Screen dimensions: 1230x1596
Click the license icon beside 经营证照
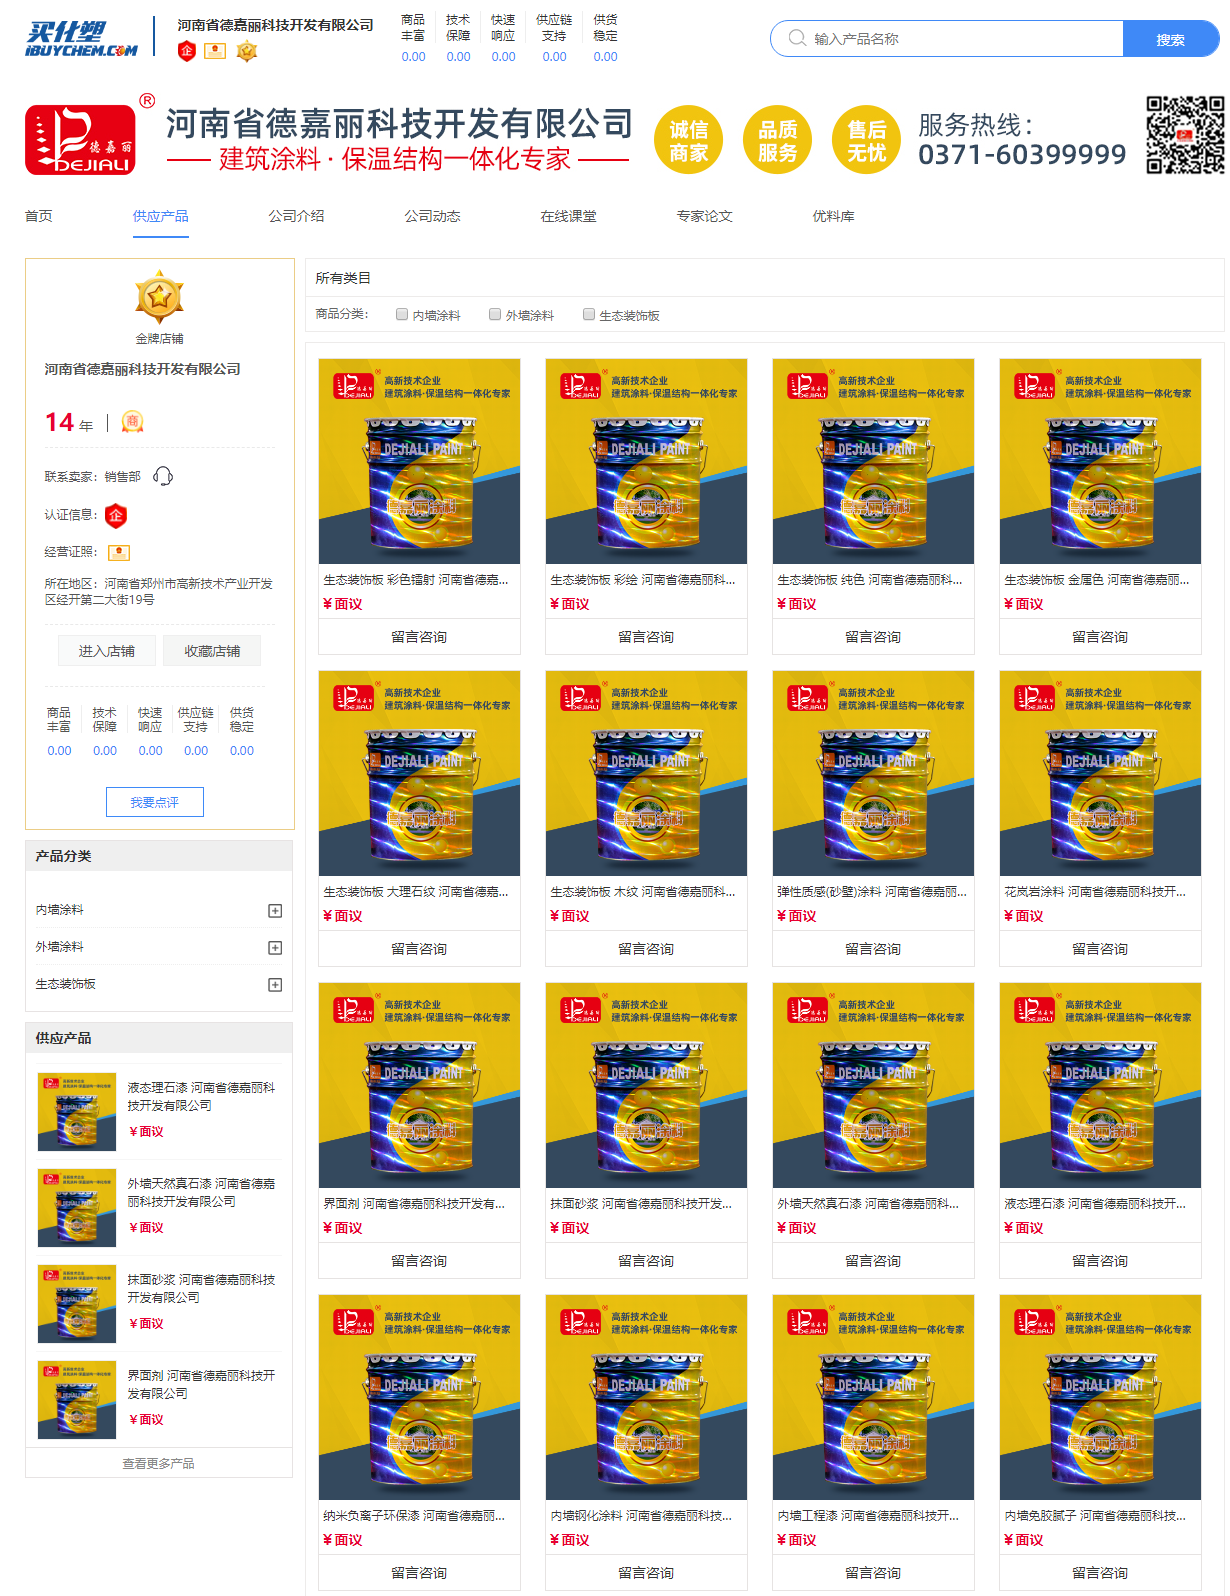coord(119,552)
